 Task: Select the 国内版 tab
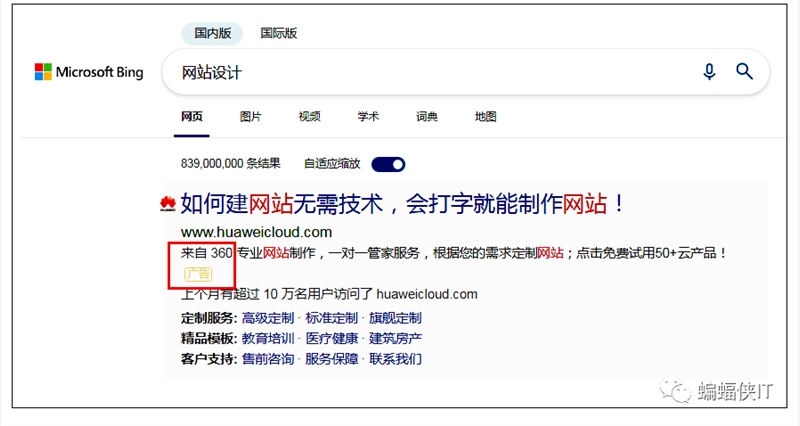point(212,33)
